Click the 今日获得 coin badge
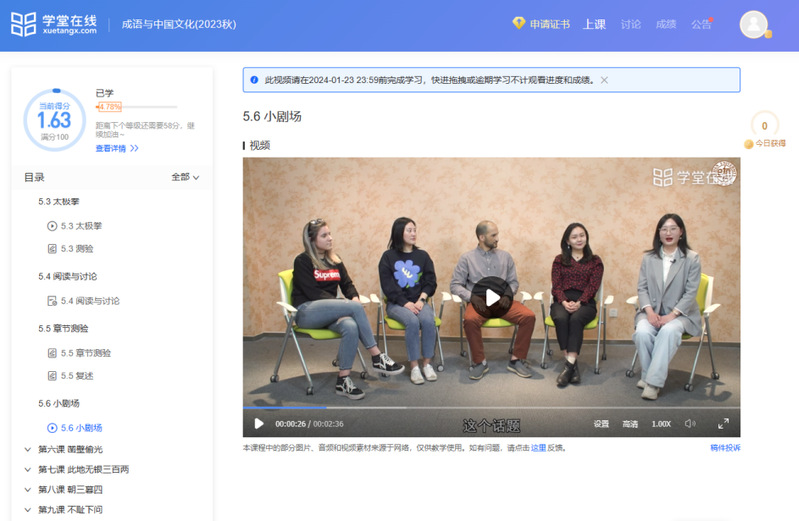799x521 pixels. [x=764, y=130]
